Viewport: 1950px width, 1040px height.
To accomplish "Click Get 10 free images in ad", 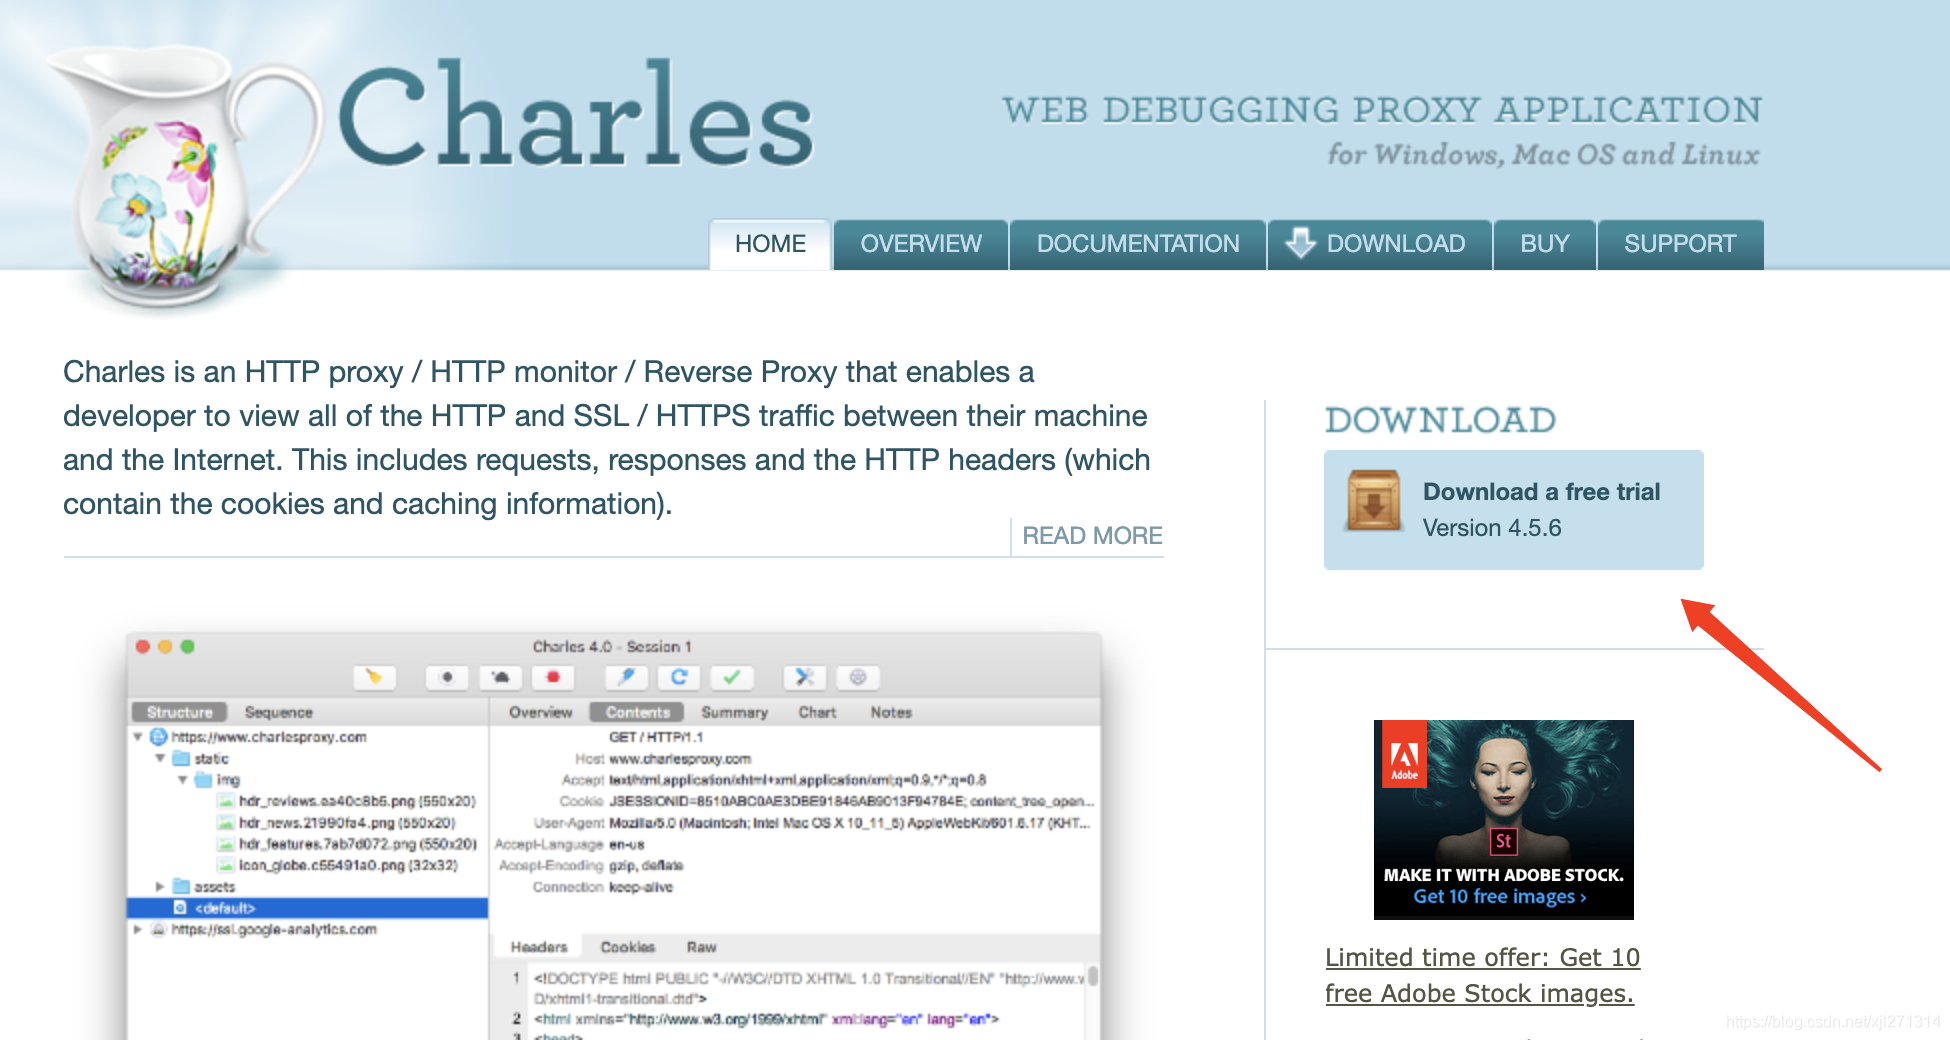I will (x=1499, y=897).
